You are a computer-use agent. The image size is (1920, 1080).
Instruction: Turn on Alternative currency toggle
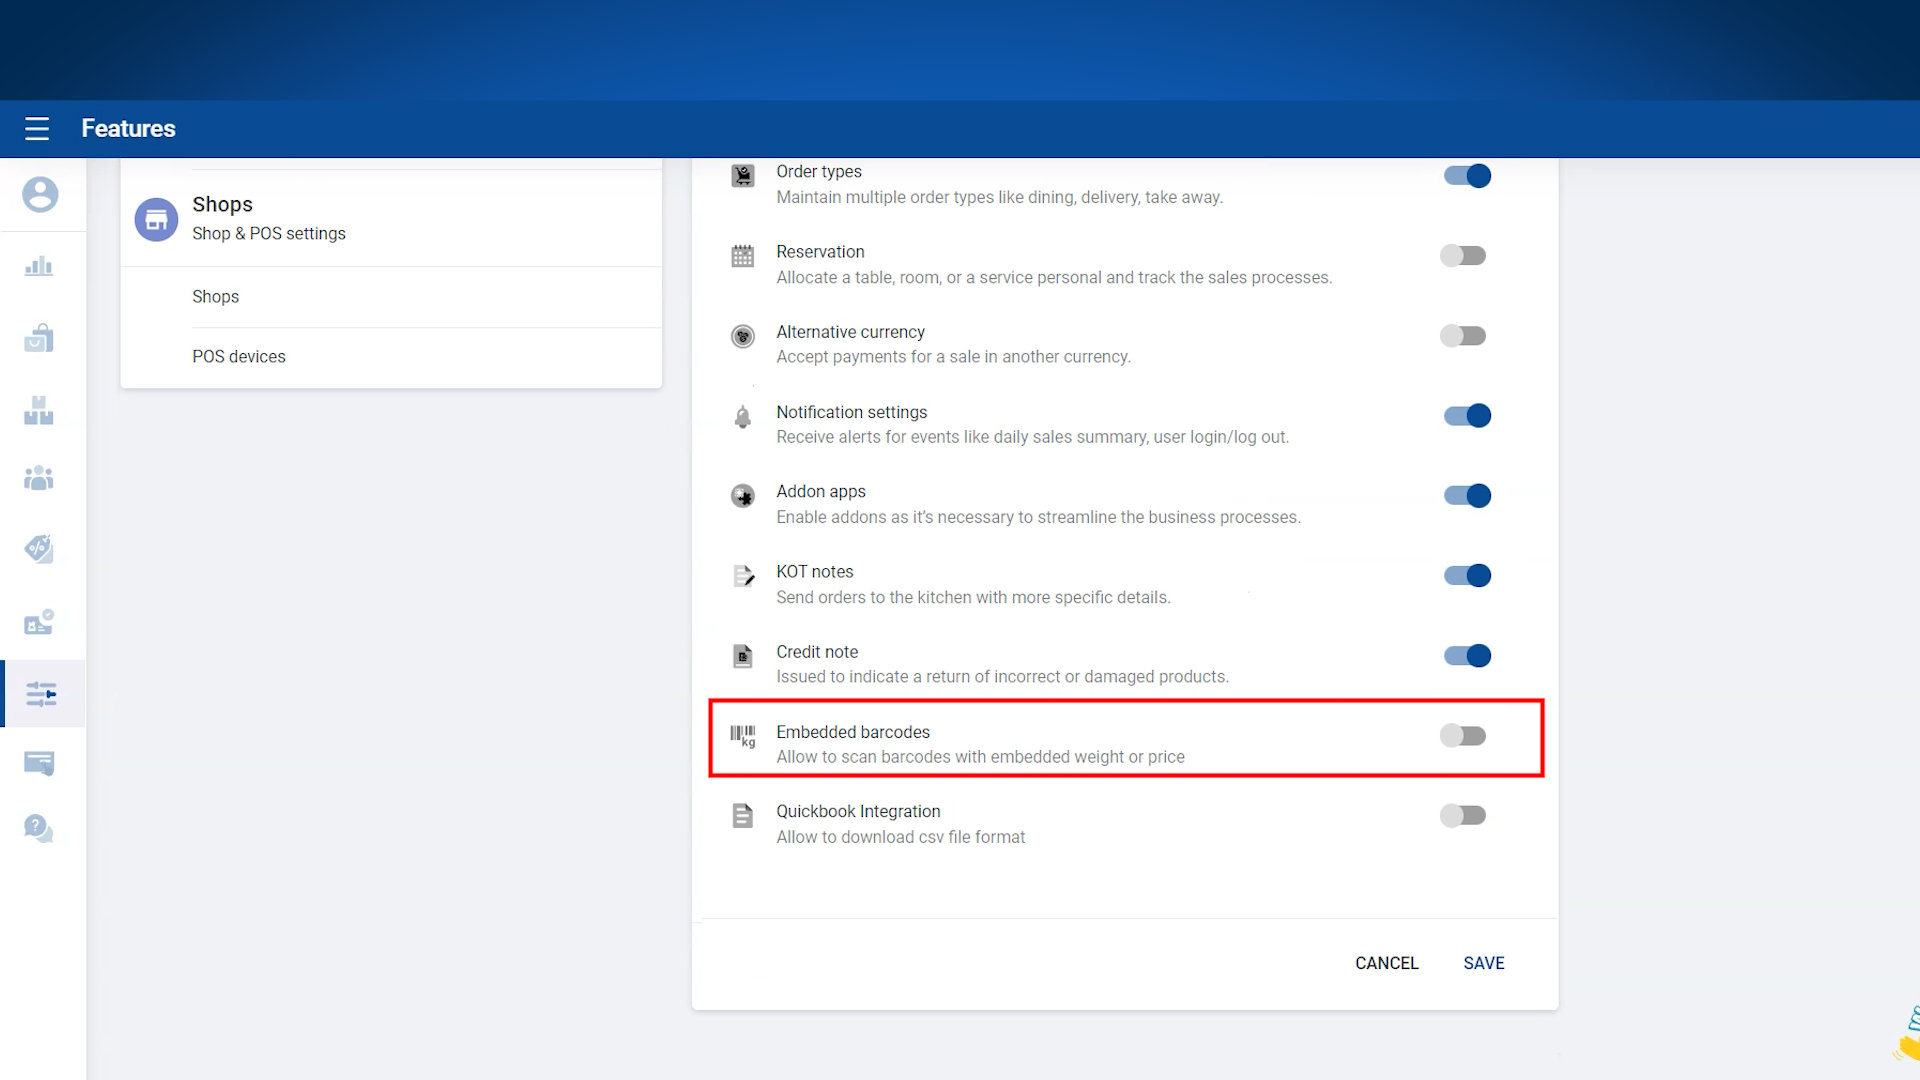tap(1463, 336)
